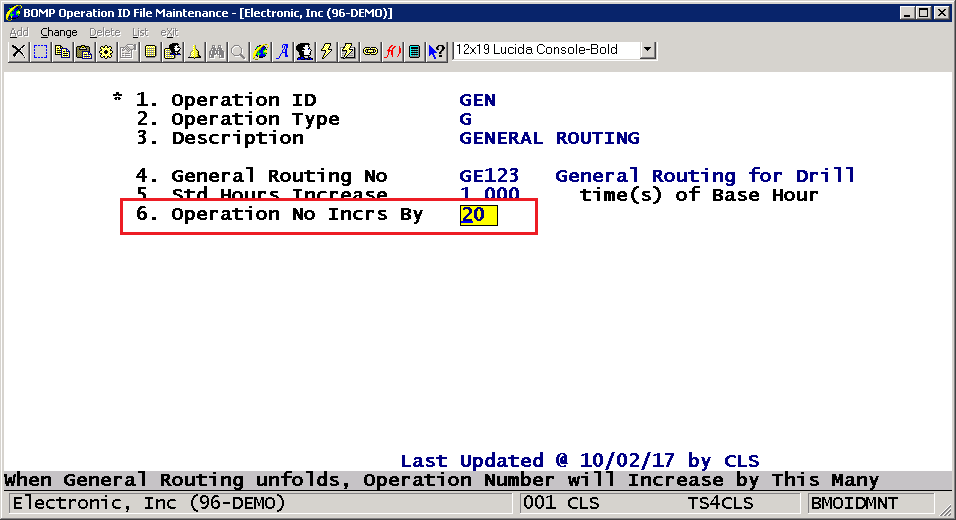Screen dimensions: 956x520
Task: Open the calculator icon
Action: click(414, 52)
